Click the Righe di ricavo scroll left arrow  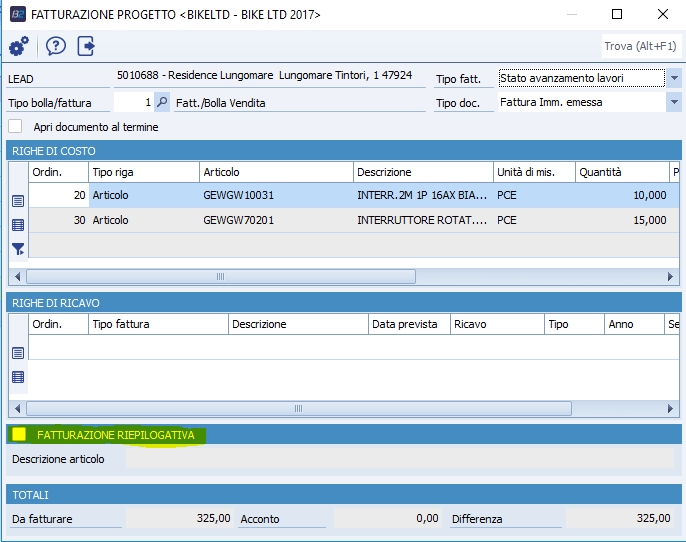(x=18, y=409)
